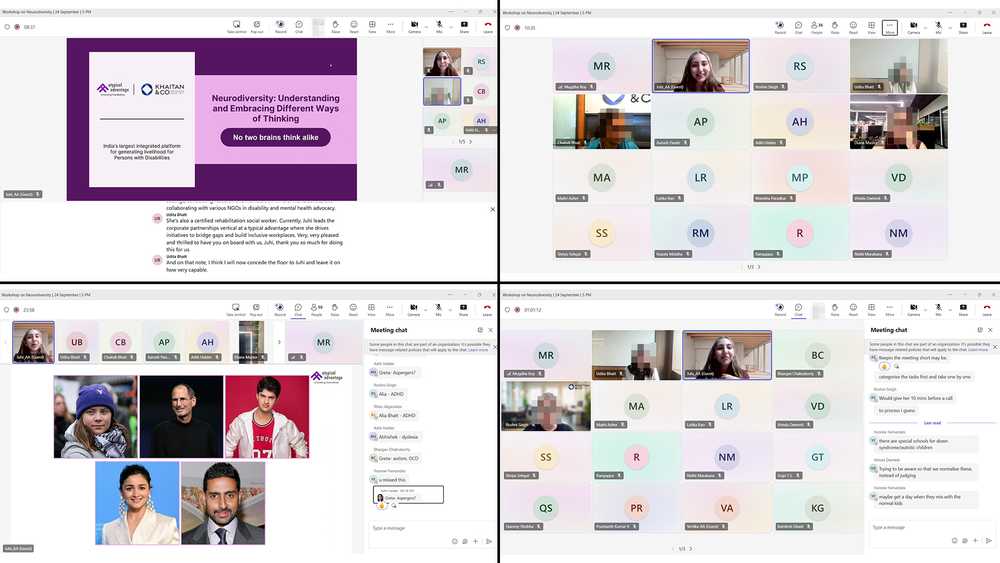1000x563 pixels.
Task: Open React in bottom-left meeting window
Action: [x=353, y=310]
